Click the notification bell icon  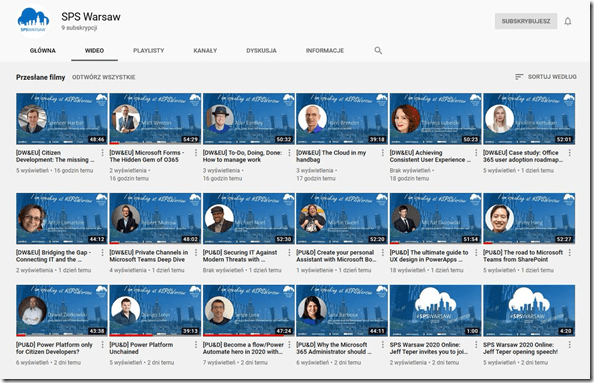567,21
